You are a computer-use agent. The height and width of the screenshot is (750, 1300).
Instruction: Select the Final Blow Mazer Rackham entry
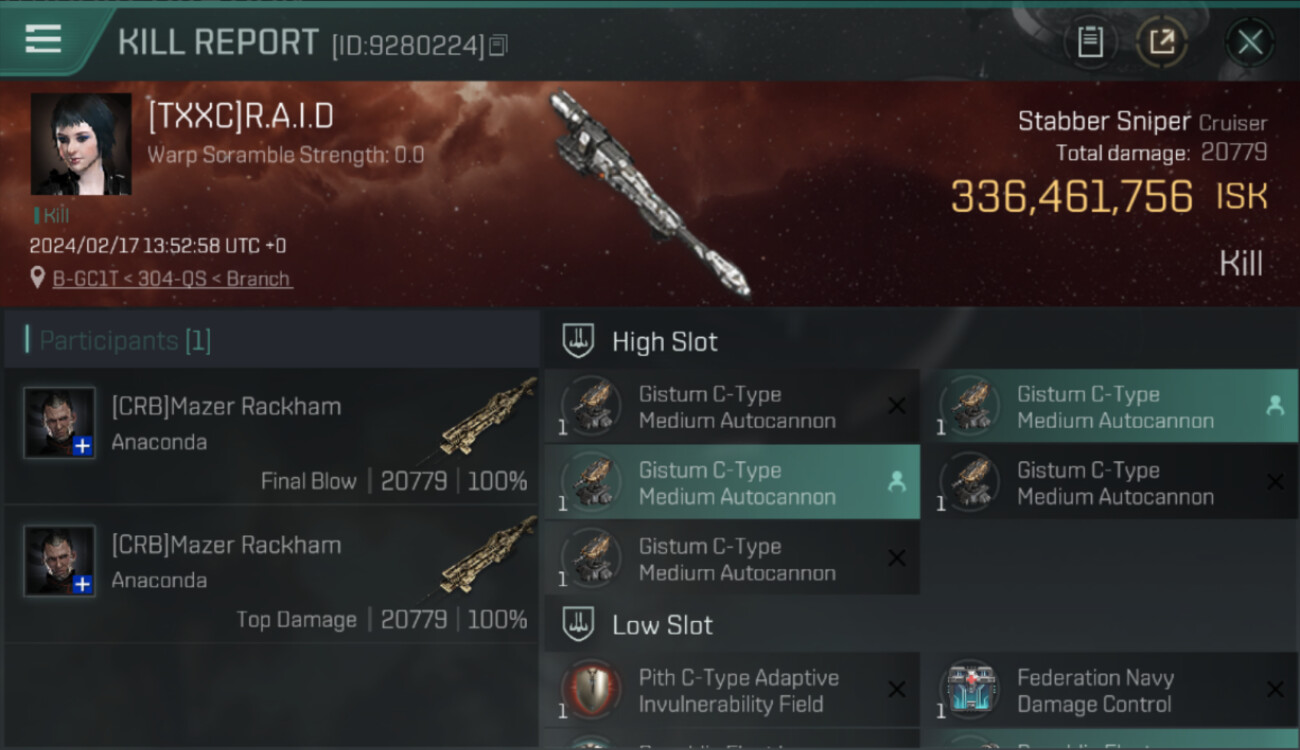click(x=271, y=436)
